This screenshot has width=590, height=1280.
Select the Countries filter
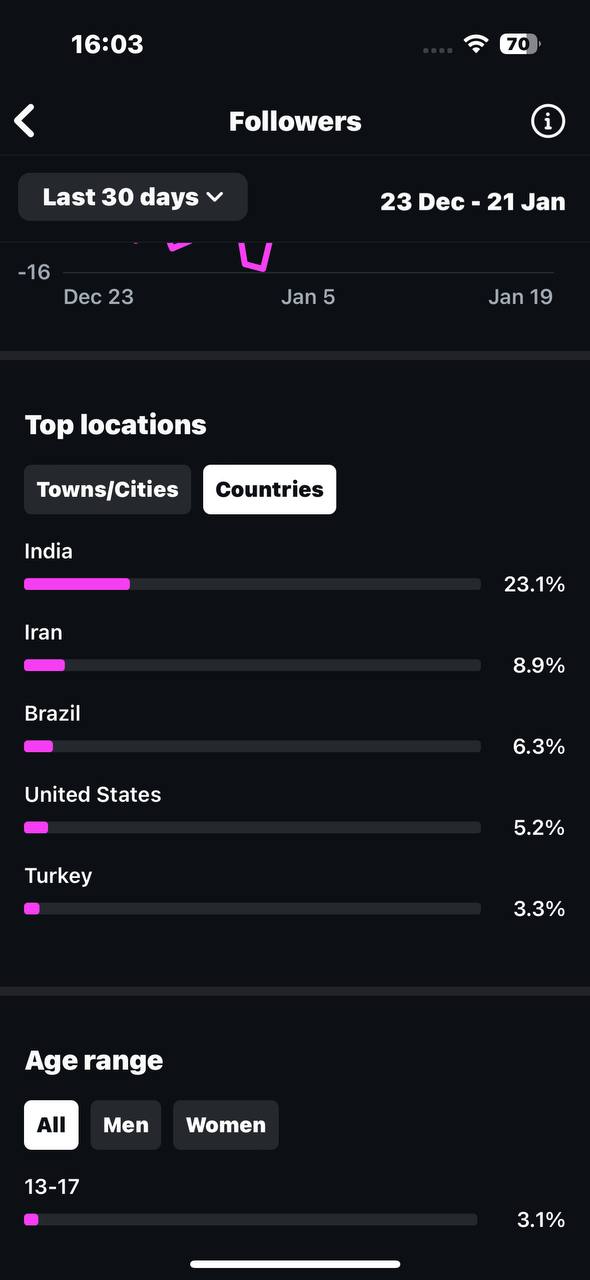pyautogui.click(x=270, y=490)
